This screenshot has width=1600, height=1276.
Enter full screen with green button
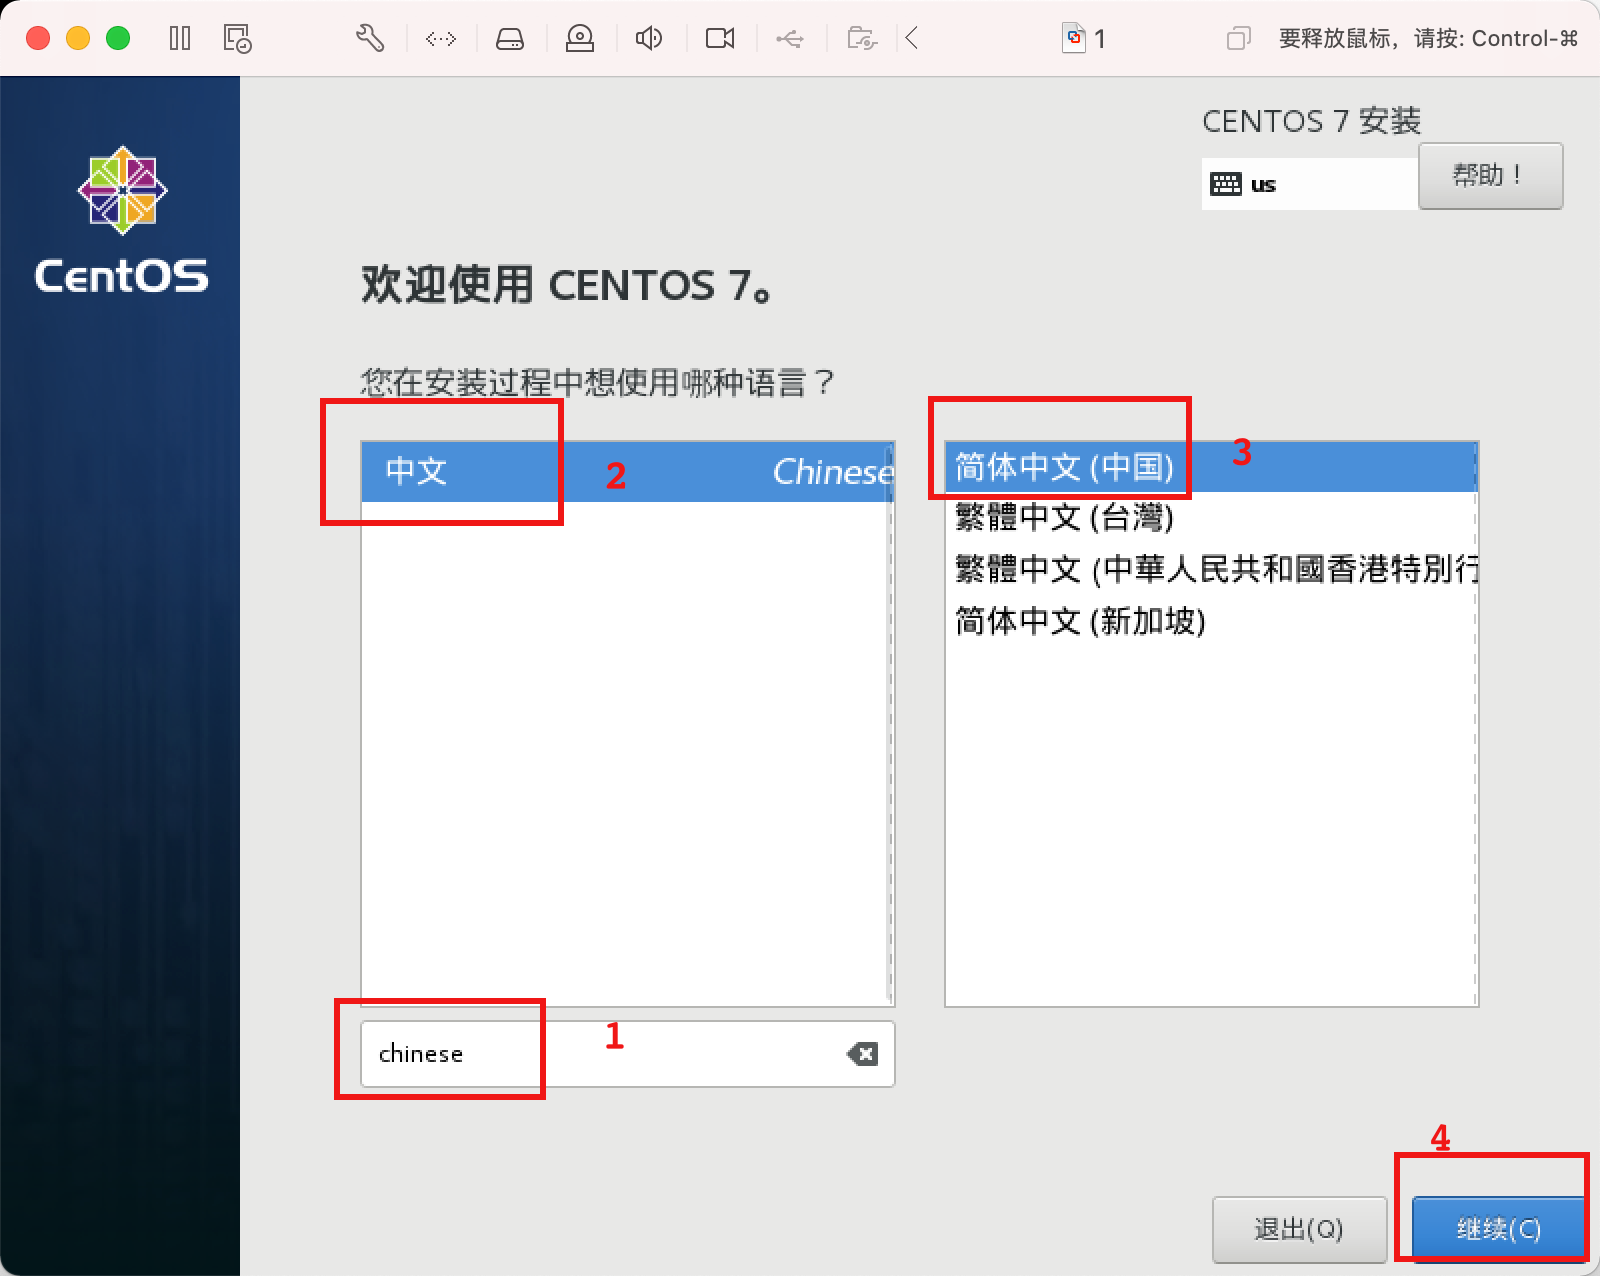point(118,38)
